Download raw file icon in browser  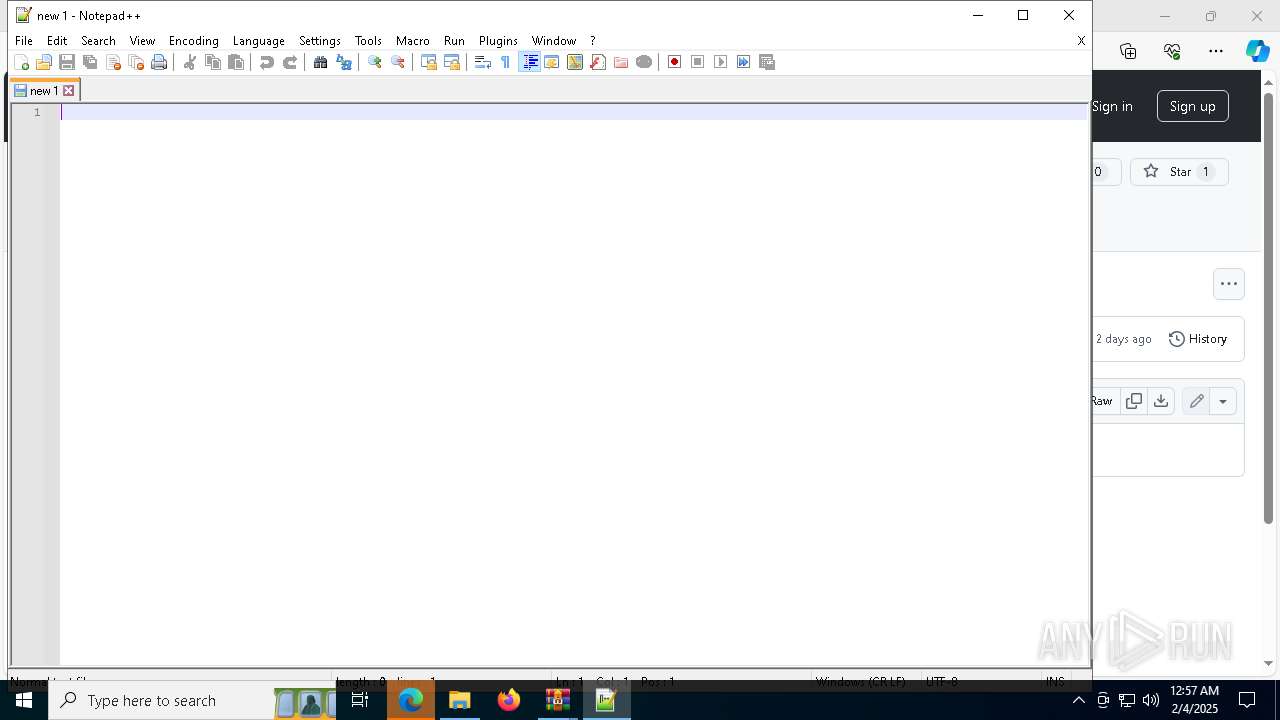tap(1161, 401)
